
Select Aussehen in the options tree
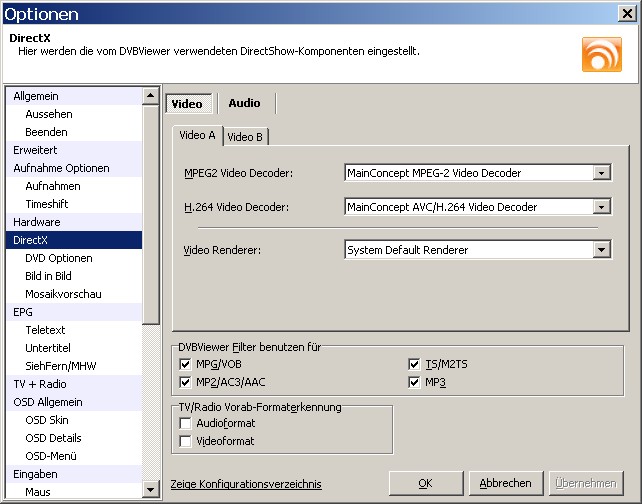click(x=74, y=114)
